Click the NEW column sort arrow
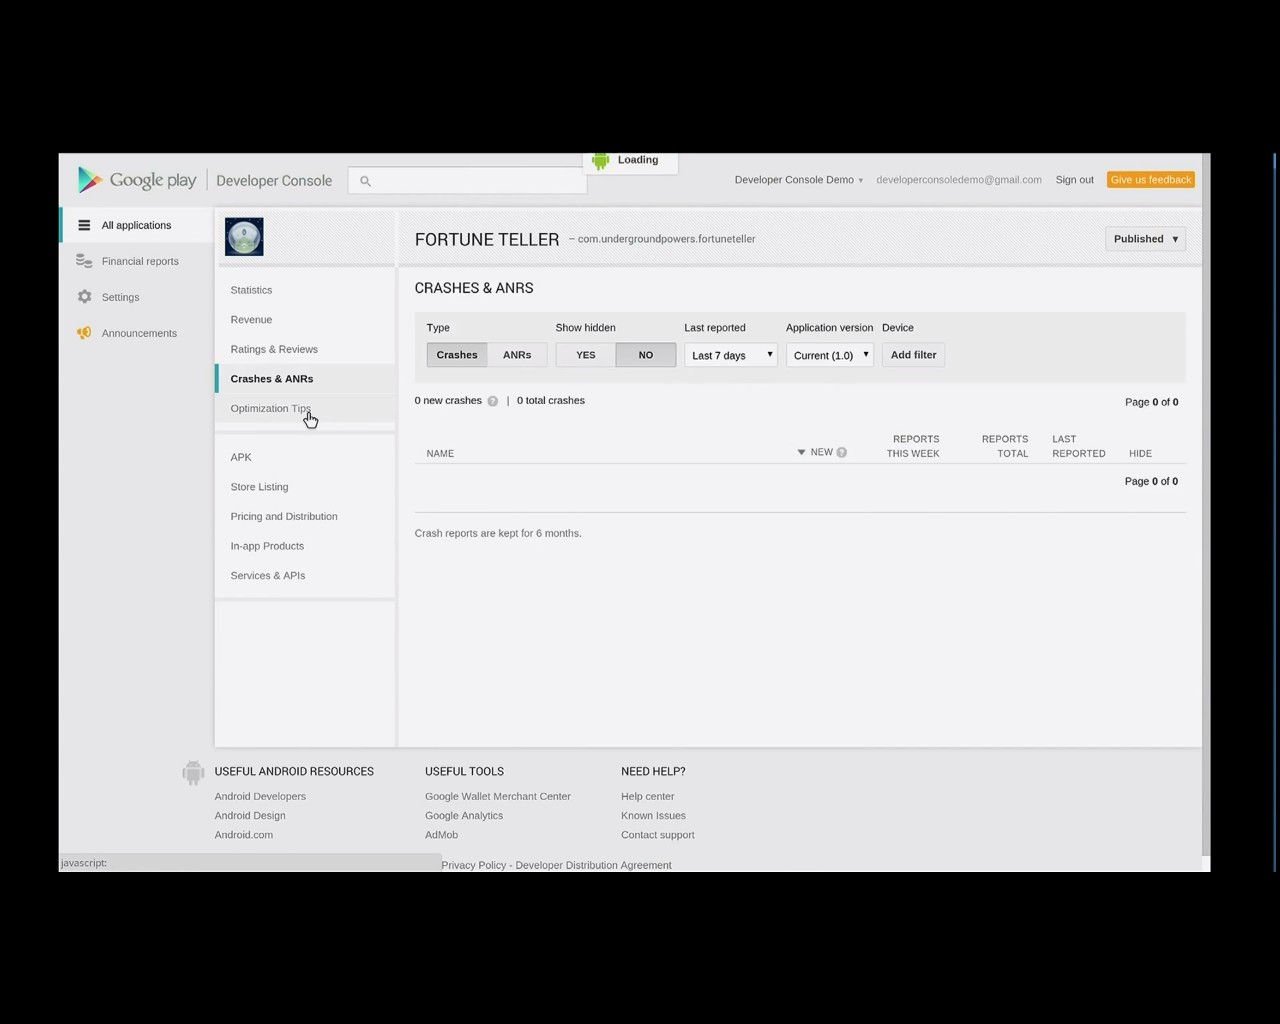 pyautogui.click(x=801, y=453)
